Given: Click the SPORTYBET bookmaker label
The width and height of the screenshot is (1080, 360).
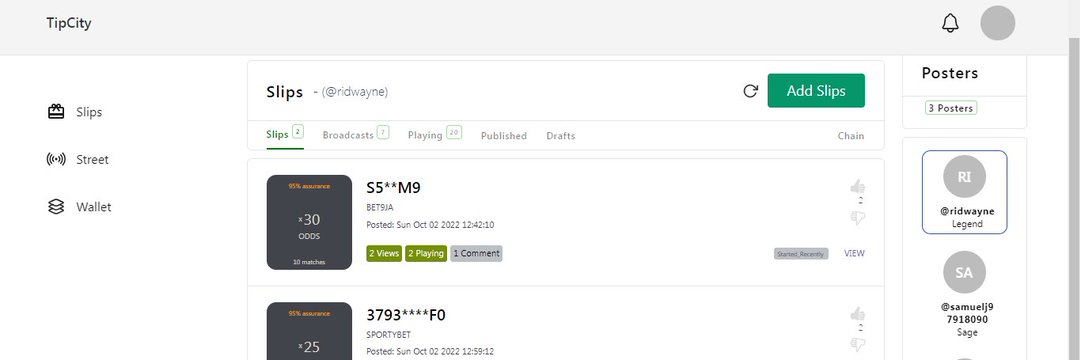Looking at the screenshot, I should click(x=388, y=335).
